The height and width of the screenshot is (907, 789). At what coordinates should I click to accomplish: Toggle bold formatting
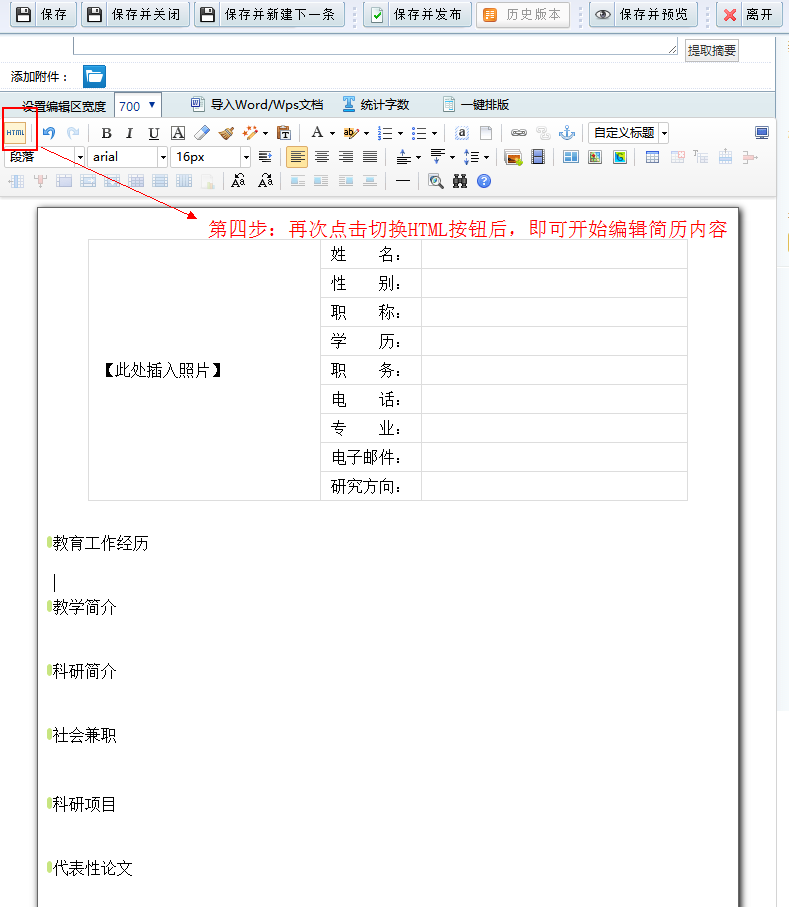coord(106,133)
